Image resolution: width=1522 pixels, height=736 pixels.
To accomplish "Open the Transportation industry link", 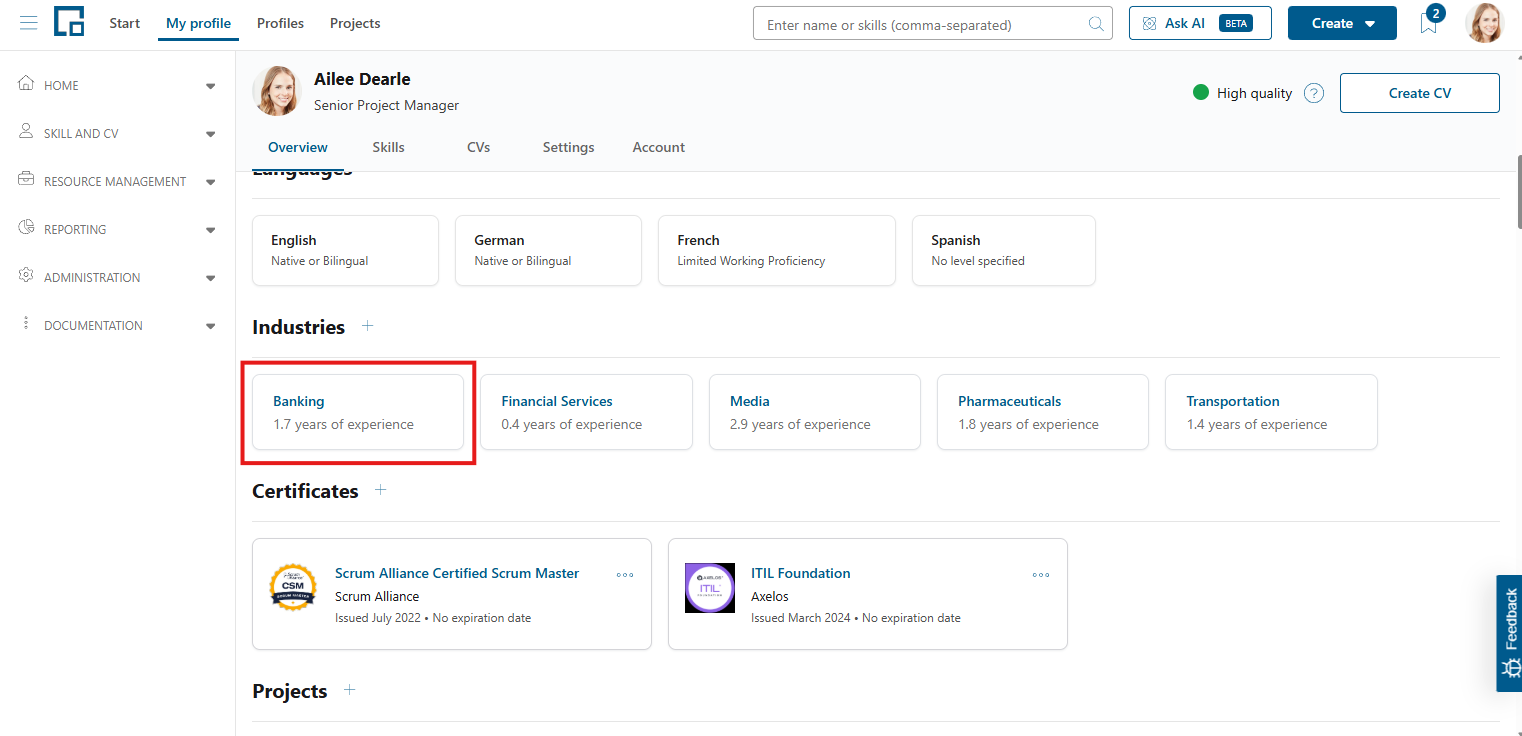I will [x=1233, y=401].
